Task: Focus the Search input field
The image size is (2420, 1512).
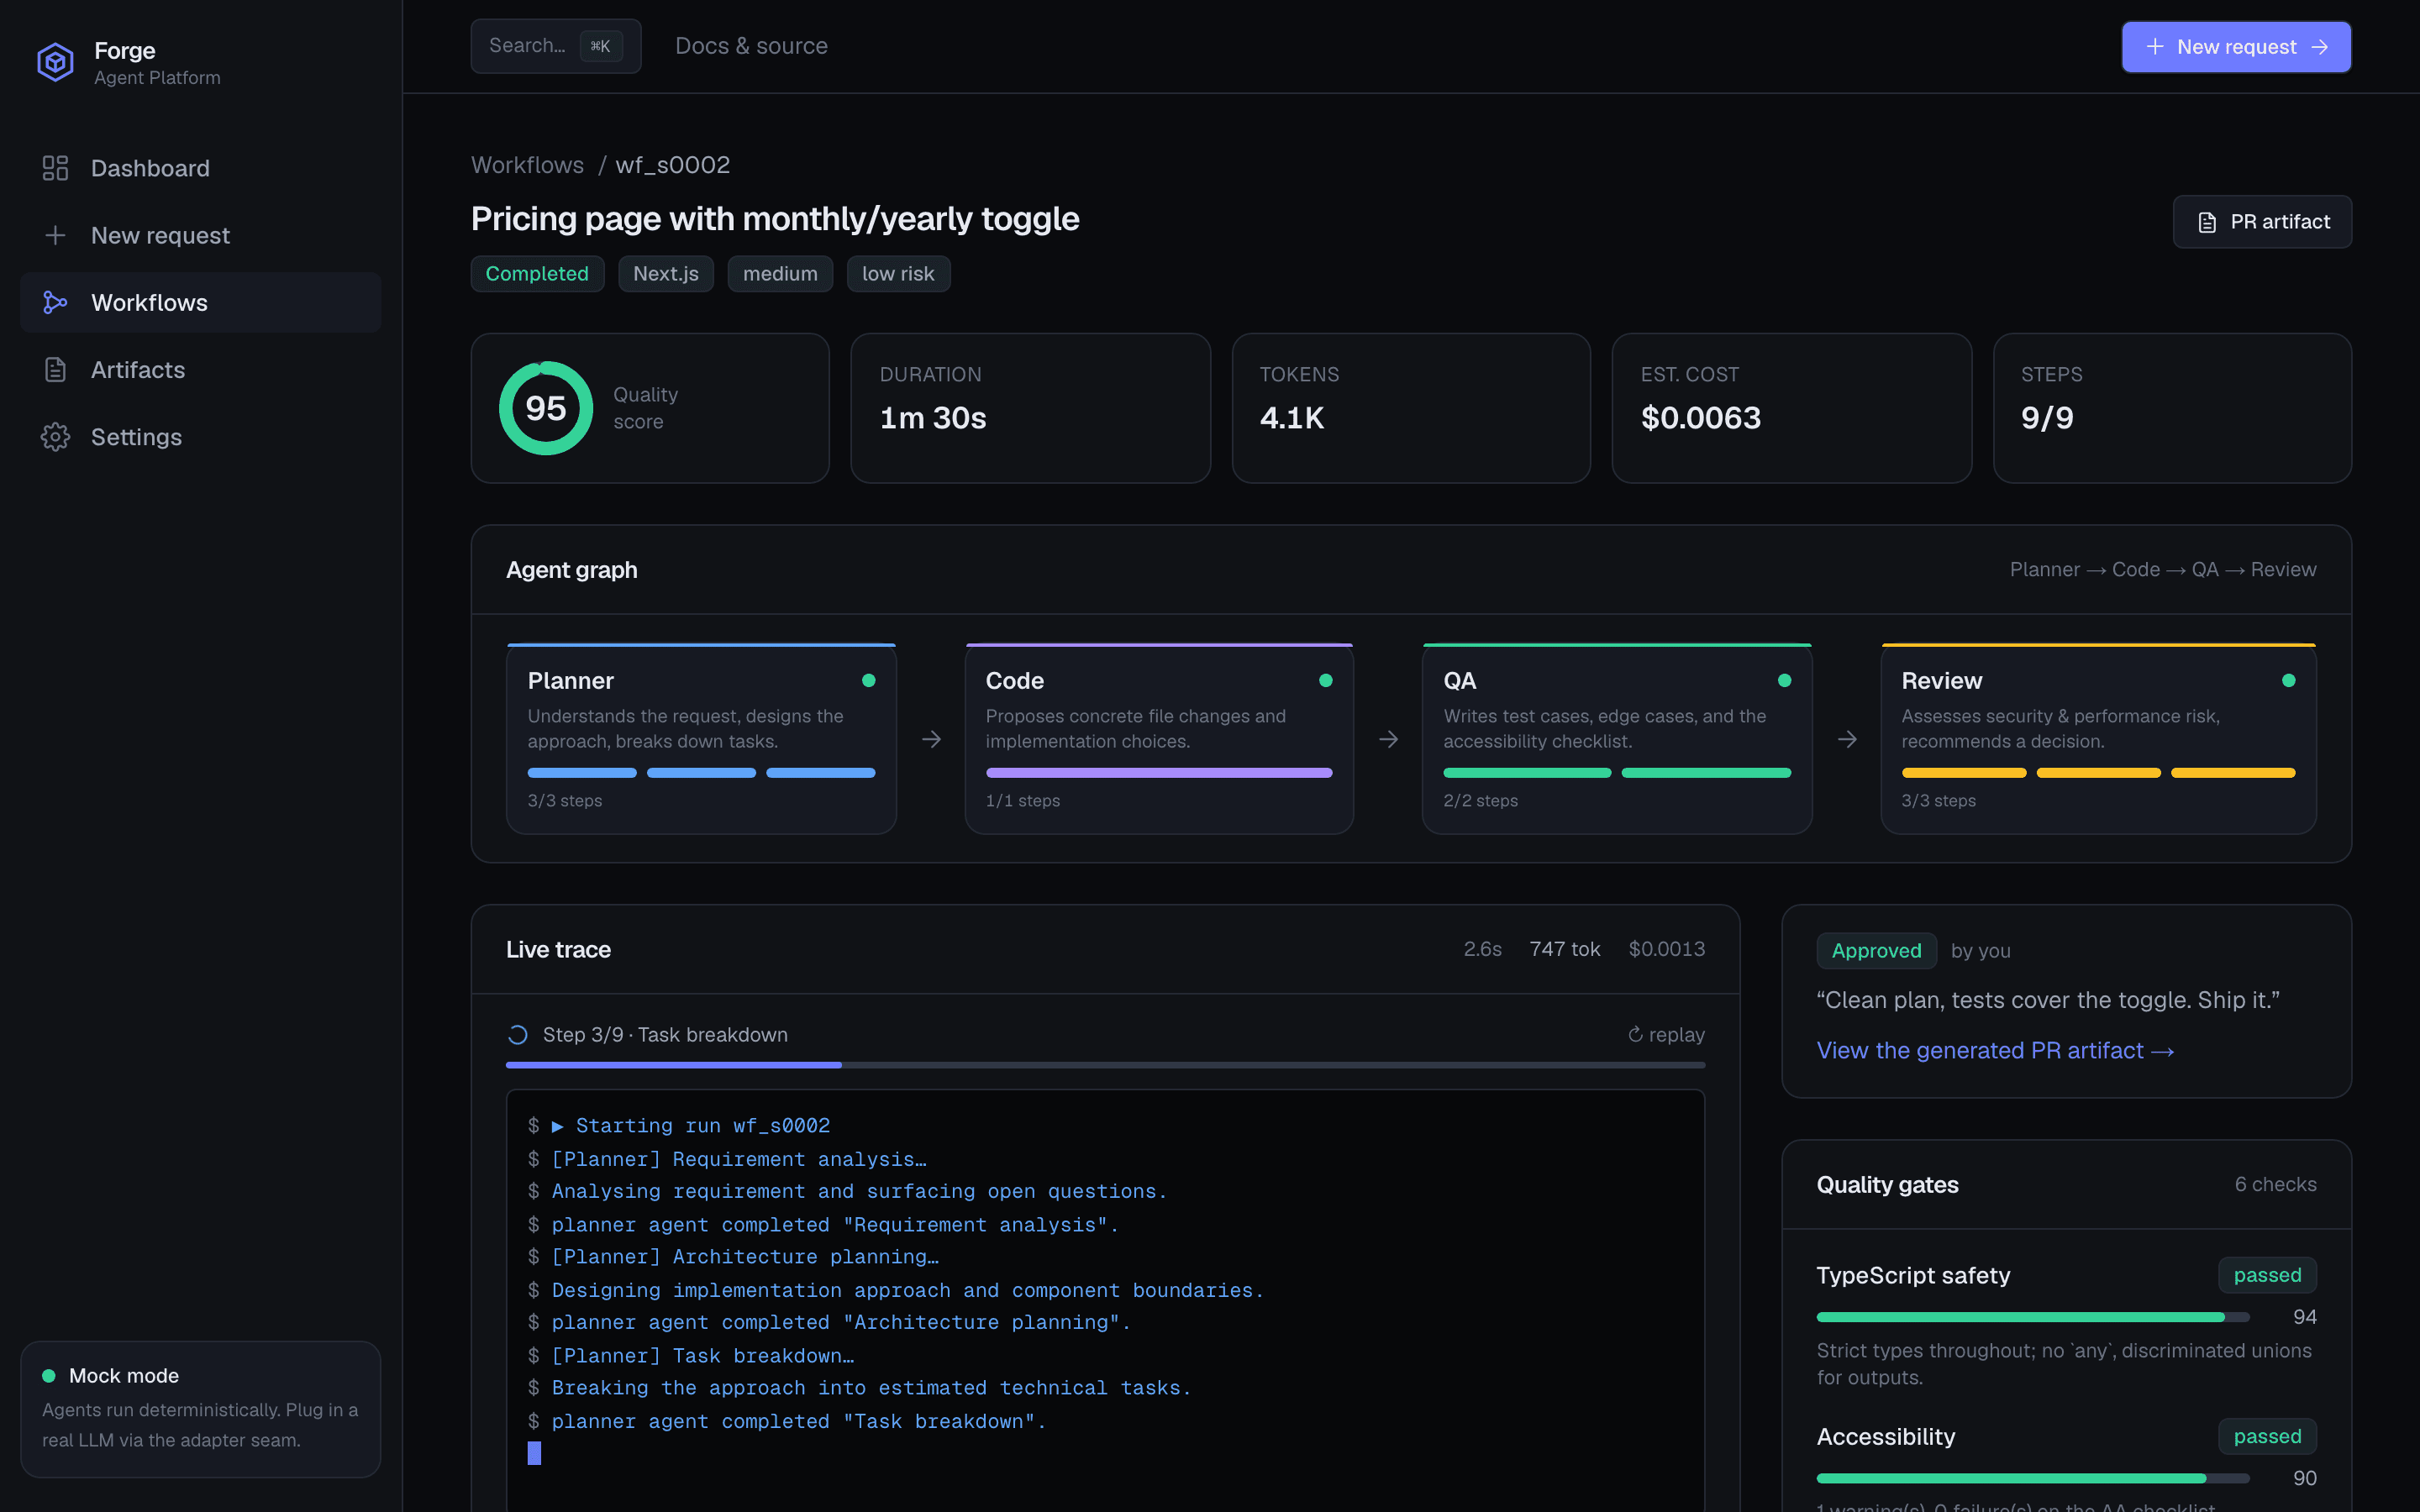Action: pyautogui.click(x=555, y=46)
